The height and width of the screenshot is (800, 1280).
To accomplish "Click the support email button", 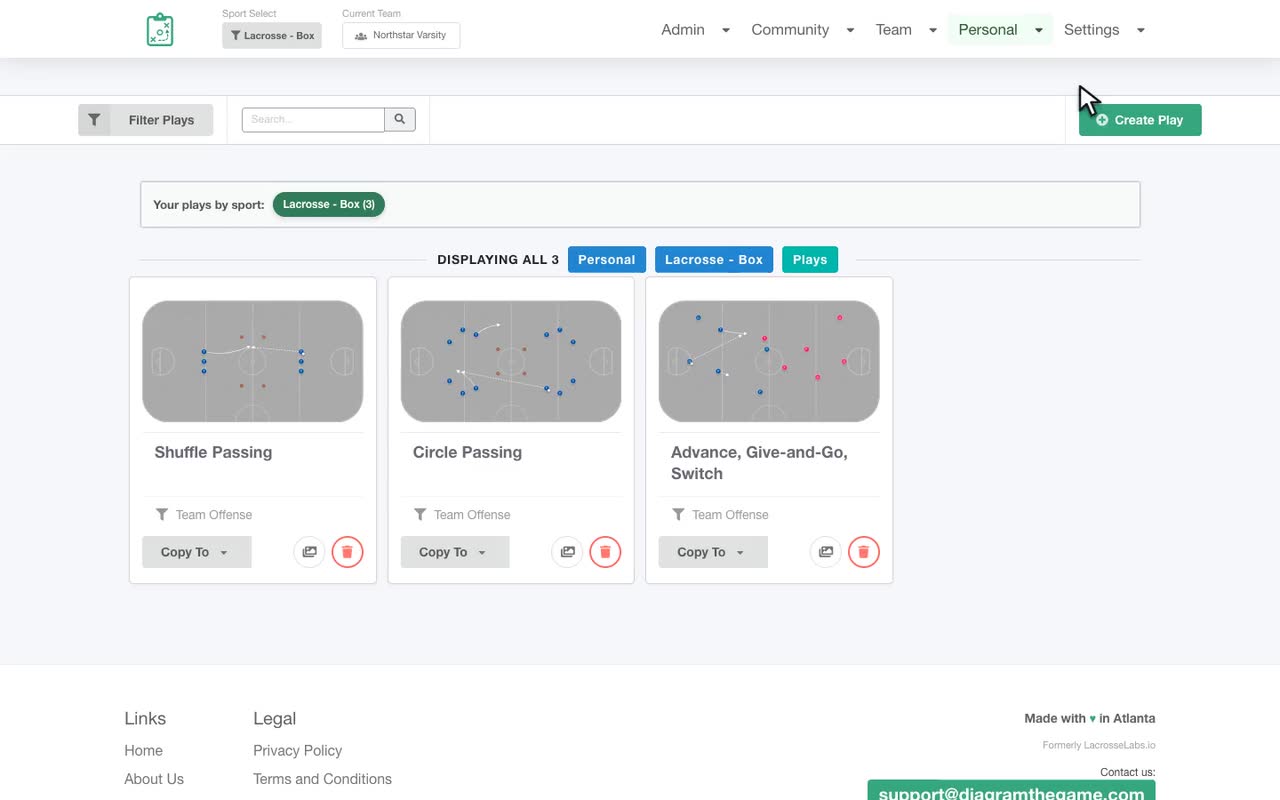I will coord(1011,790).
